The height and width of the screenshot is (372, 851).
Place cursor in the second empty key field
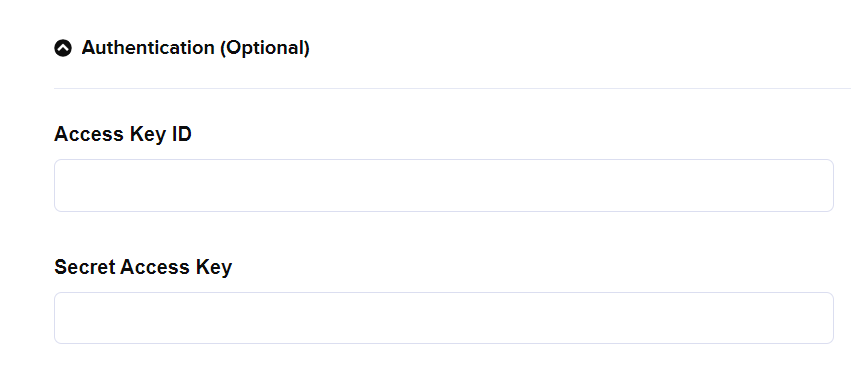coord(443,318)
